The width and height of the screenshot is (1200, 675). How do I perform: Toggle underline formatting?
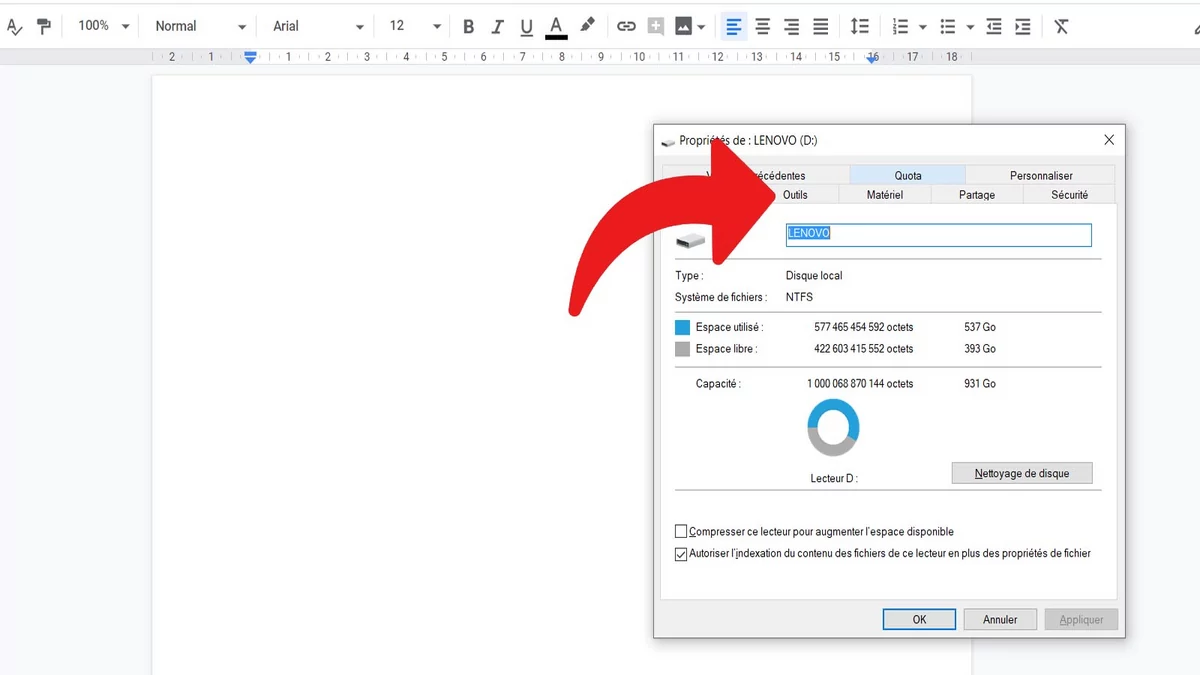[526, 26]
